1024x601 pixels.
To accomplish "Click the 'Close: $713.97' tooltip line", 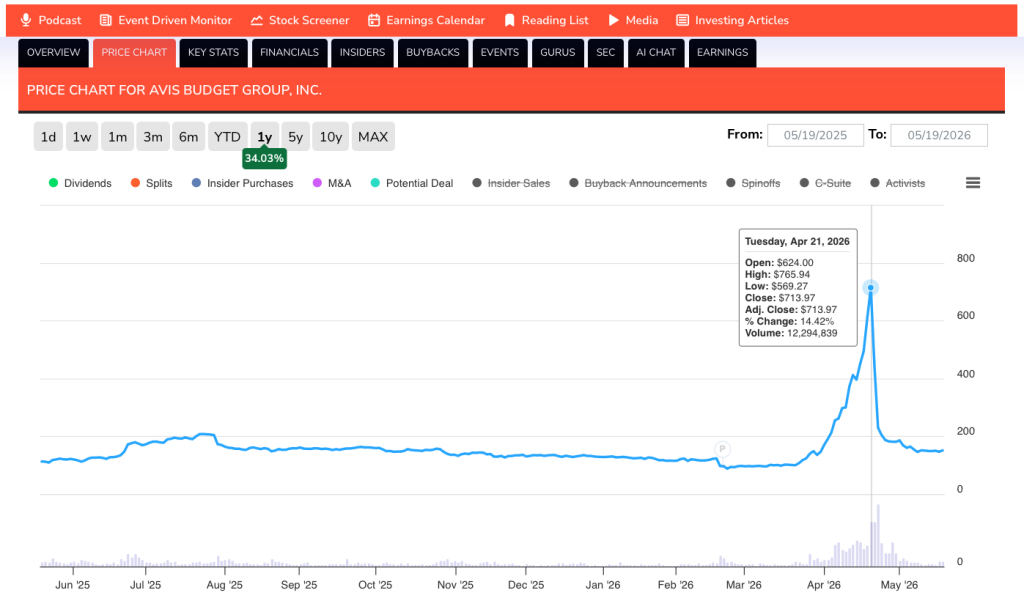I will pyautogui.click(x=780, y=298).
